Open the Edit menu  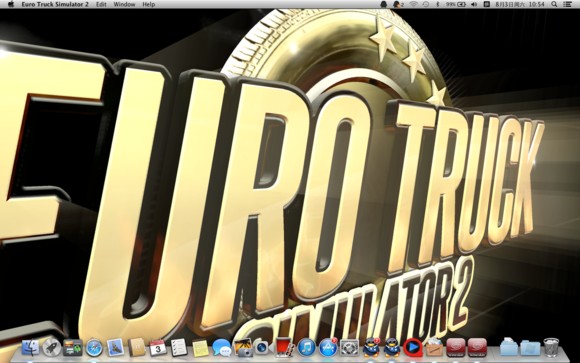pyautogui.click(x=101, y=4)
